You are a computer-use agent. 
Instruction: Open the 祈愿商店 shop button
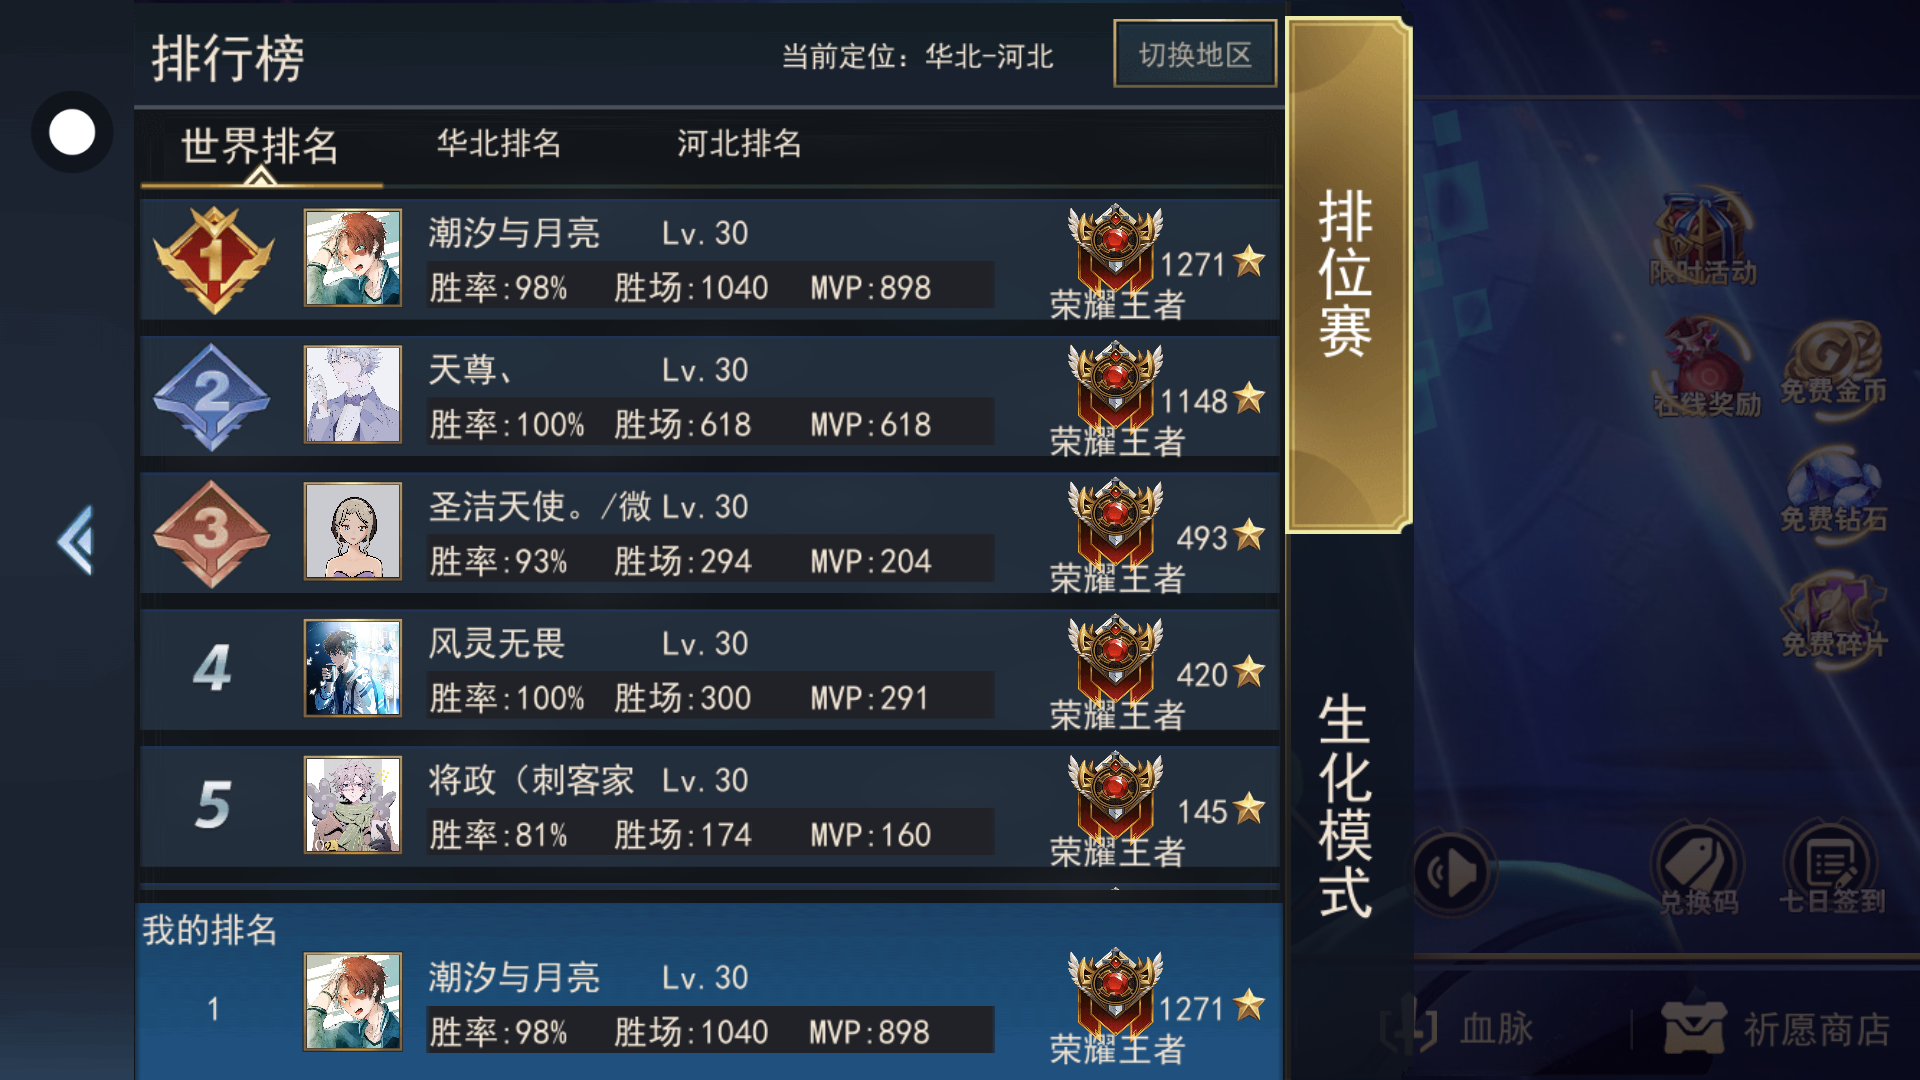click(x=1775, y=1028)
